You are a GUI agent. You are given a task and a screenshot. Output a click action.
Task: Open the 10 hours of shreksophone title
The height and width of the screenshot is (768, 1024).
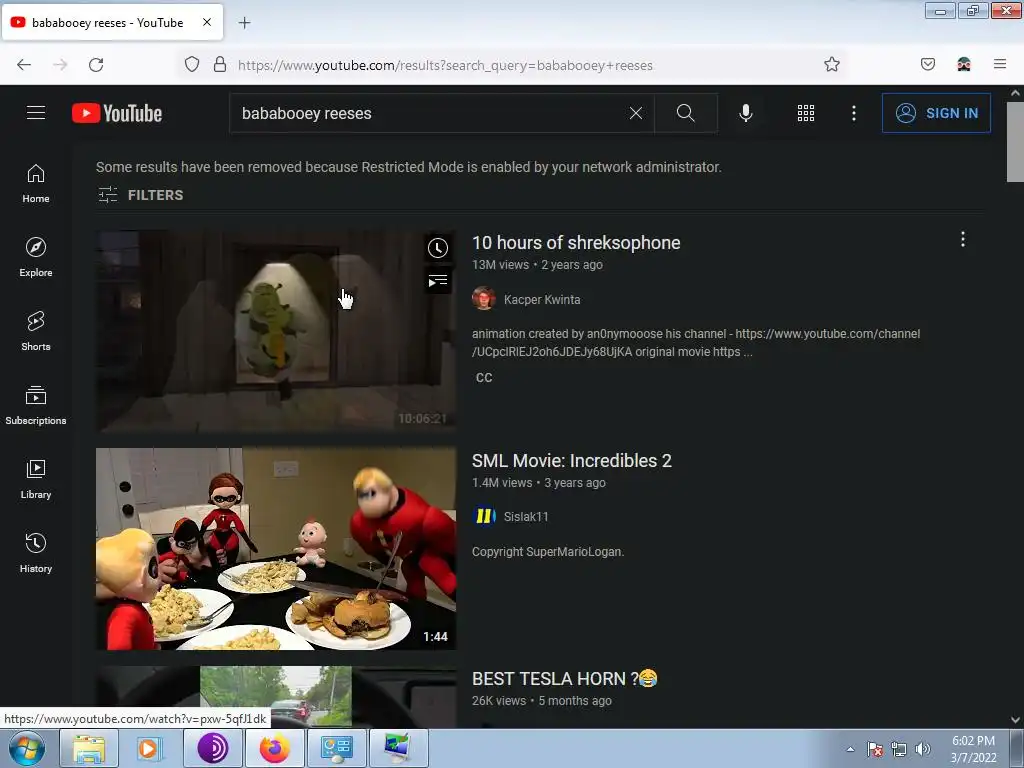(x=576, y=242)
